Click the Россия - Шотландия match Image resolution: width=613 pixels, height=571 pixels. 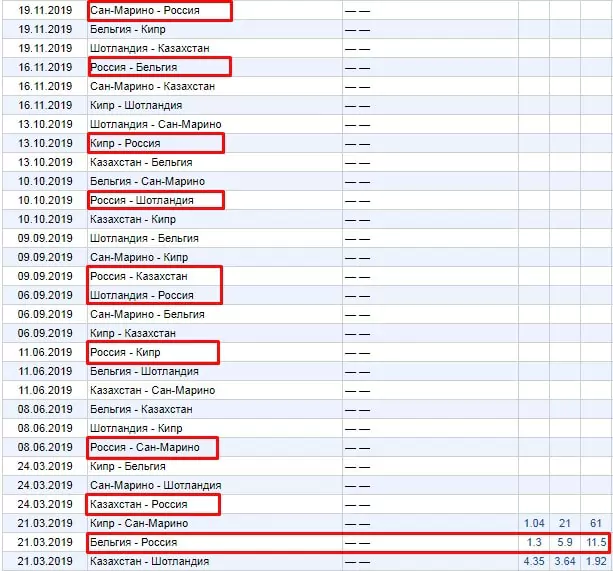(142, 200)
